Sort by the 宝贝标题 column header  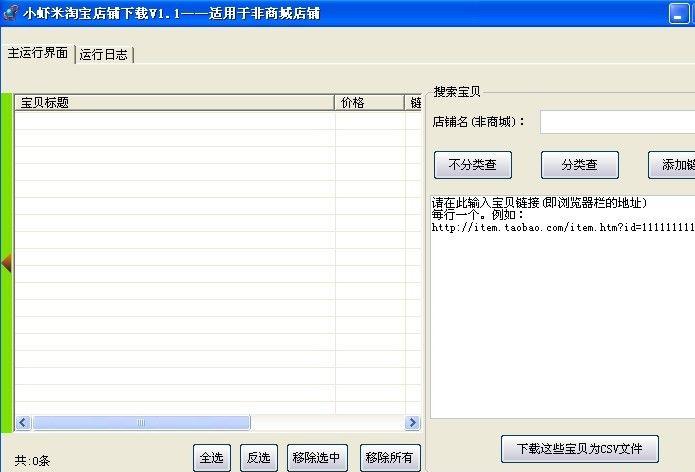coord(174,102)
